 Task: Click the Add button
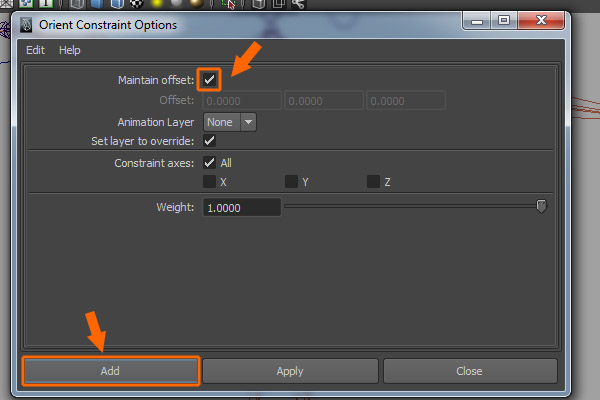[111, 371]
